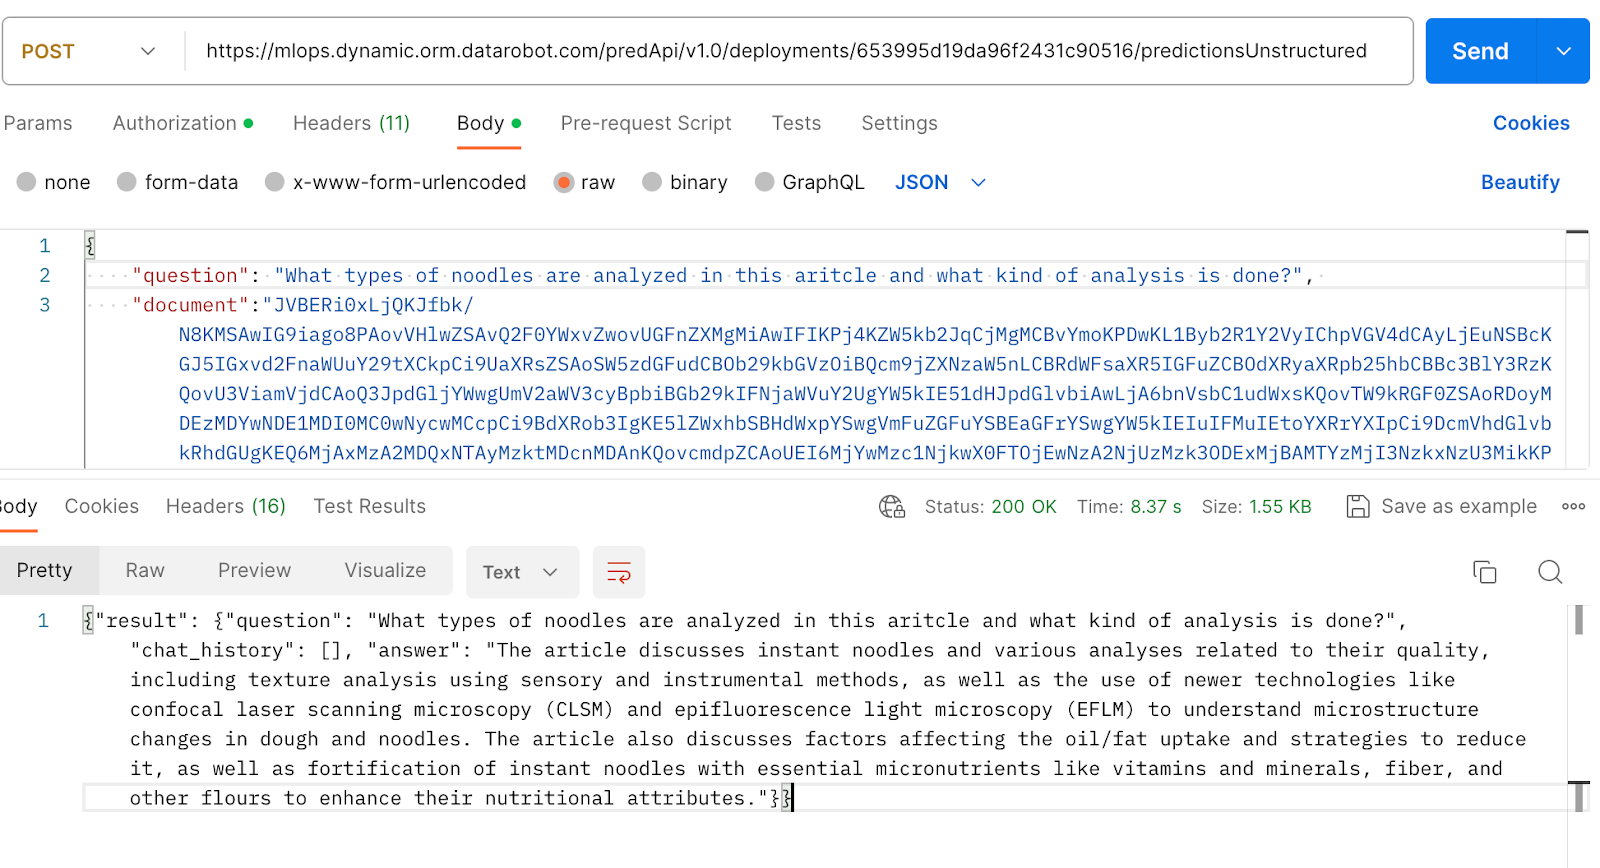
Task: Click the copy response icon
Action: [x=1484, y=571]
